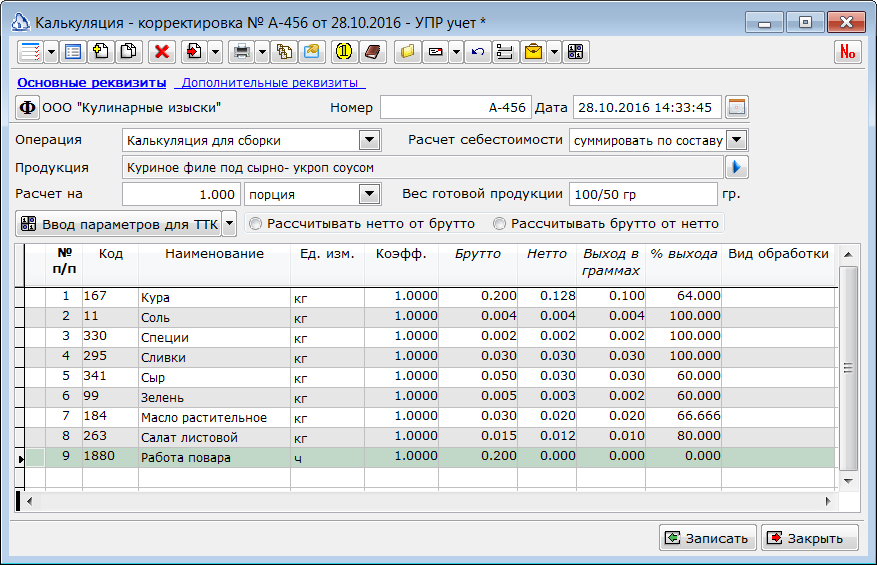Open the dropdown next to briefcase icon

click(x=554, y=52)
